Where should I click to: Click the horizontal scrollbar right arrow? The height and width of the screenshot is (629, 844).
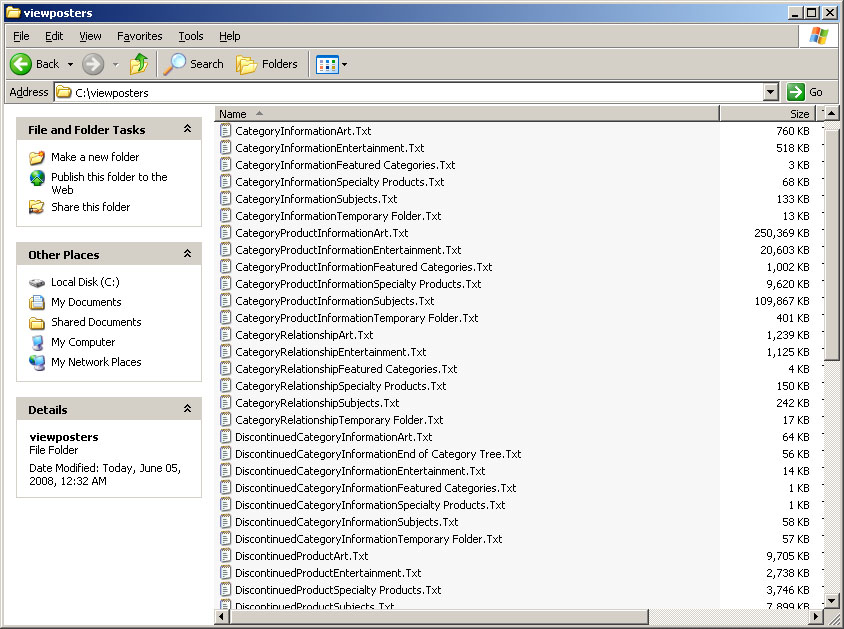pos(816,617)
